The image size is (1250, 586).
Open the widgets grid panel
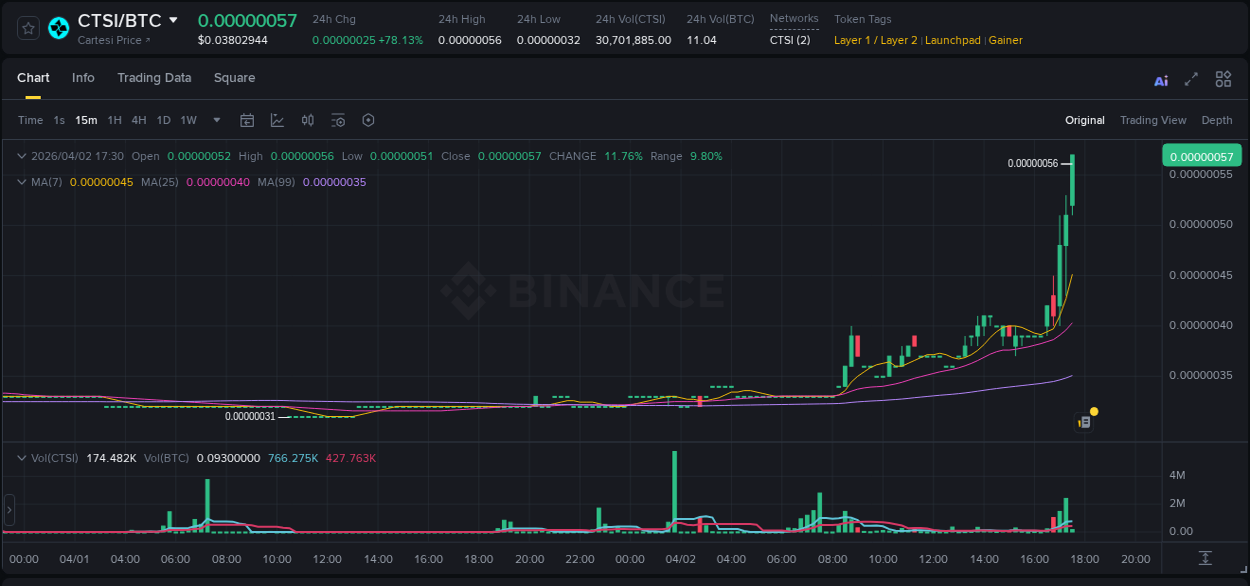pos(1222,79)
